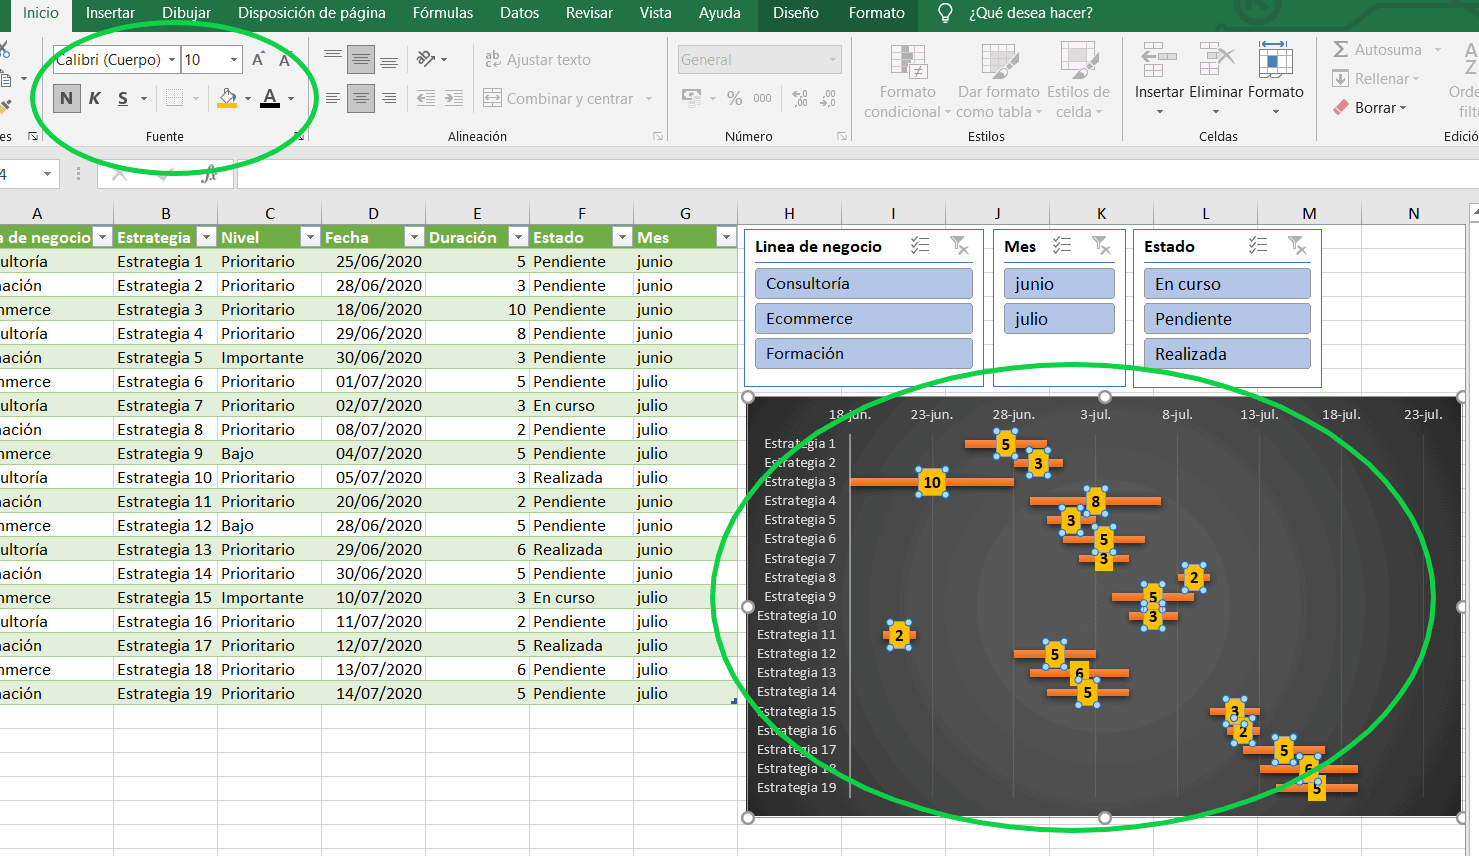
Task: Click the center horizontal align icon
Action: click(x=361, y=98)
